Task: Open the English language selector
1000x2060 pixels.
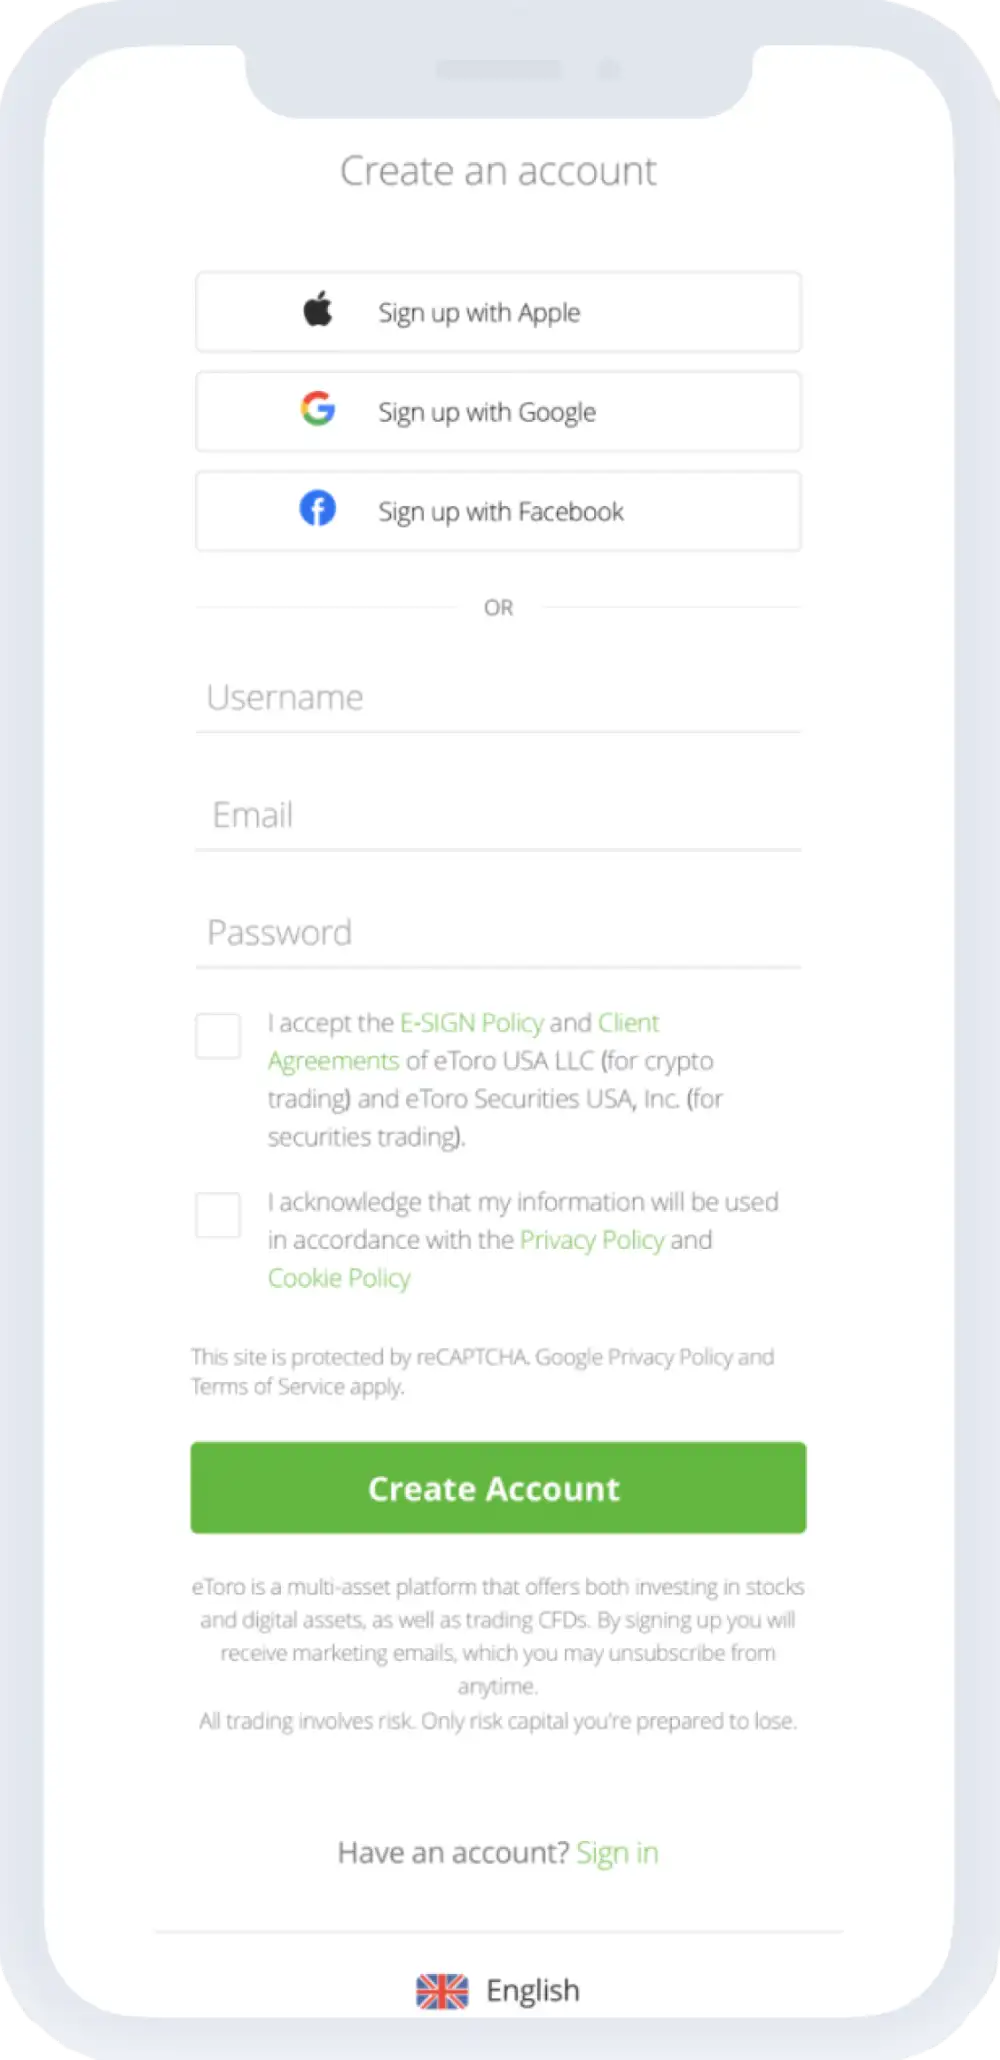Action: [x=532, y=1991]
